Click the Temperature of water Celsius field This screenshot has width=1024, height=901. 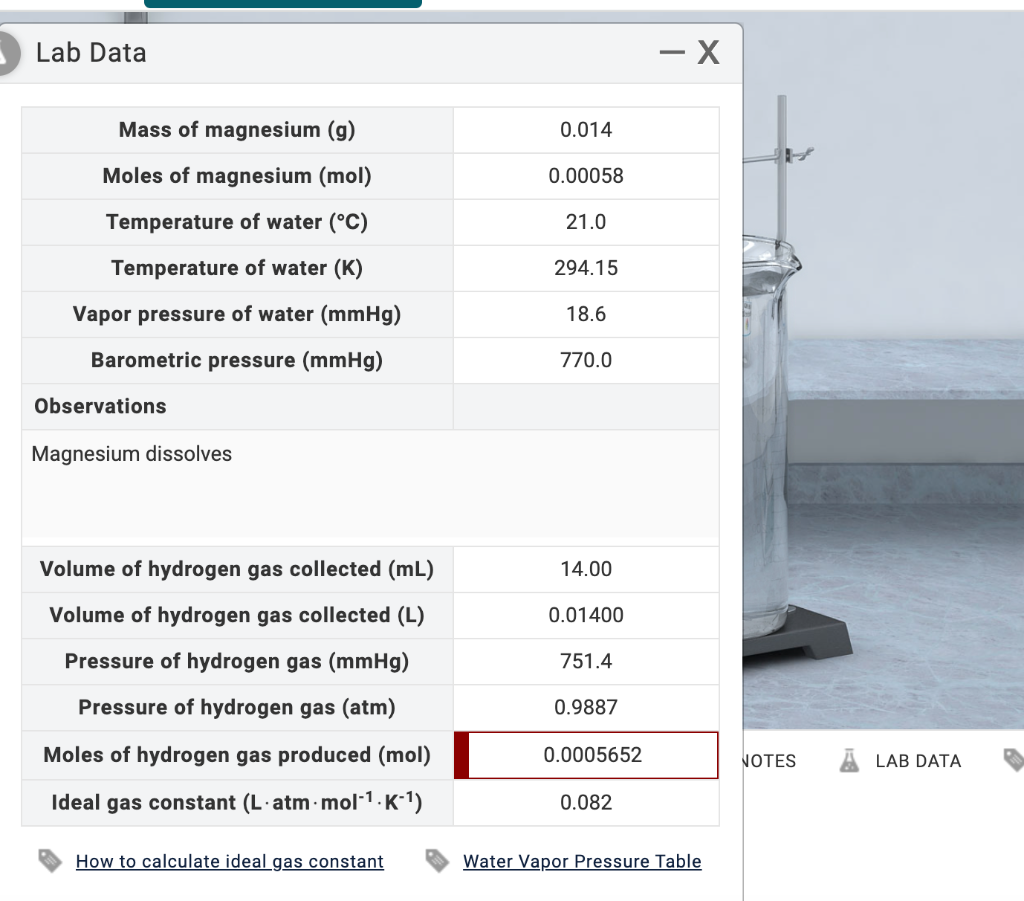(x=586, y=221)
